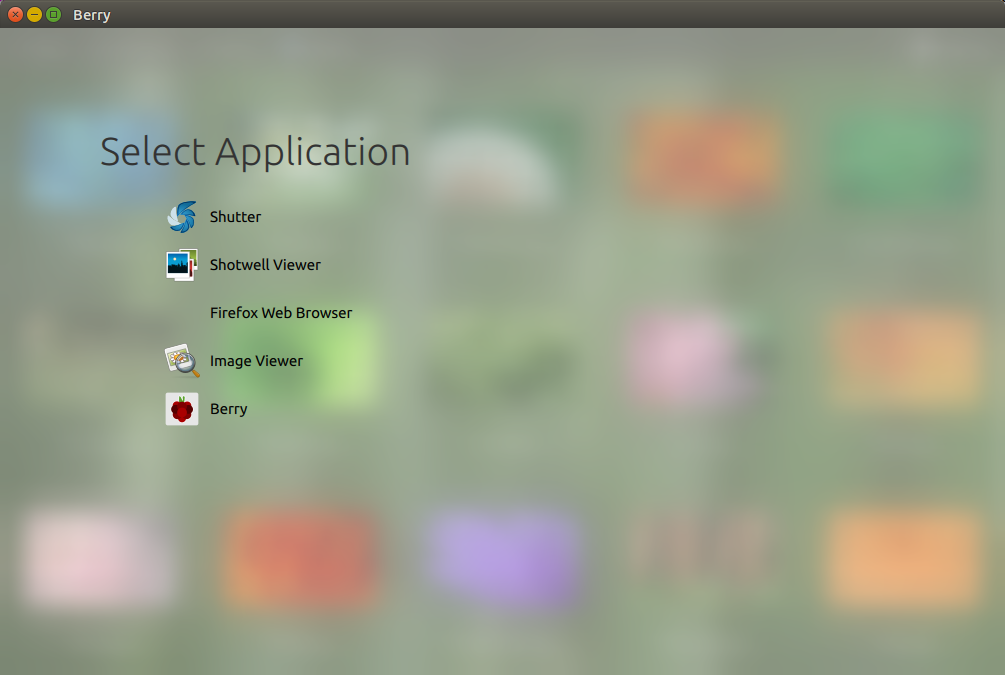Select the "Shutter" text entry
This screenshot has height=675, width=1005.
(235, 217)
